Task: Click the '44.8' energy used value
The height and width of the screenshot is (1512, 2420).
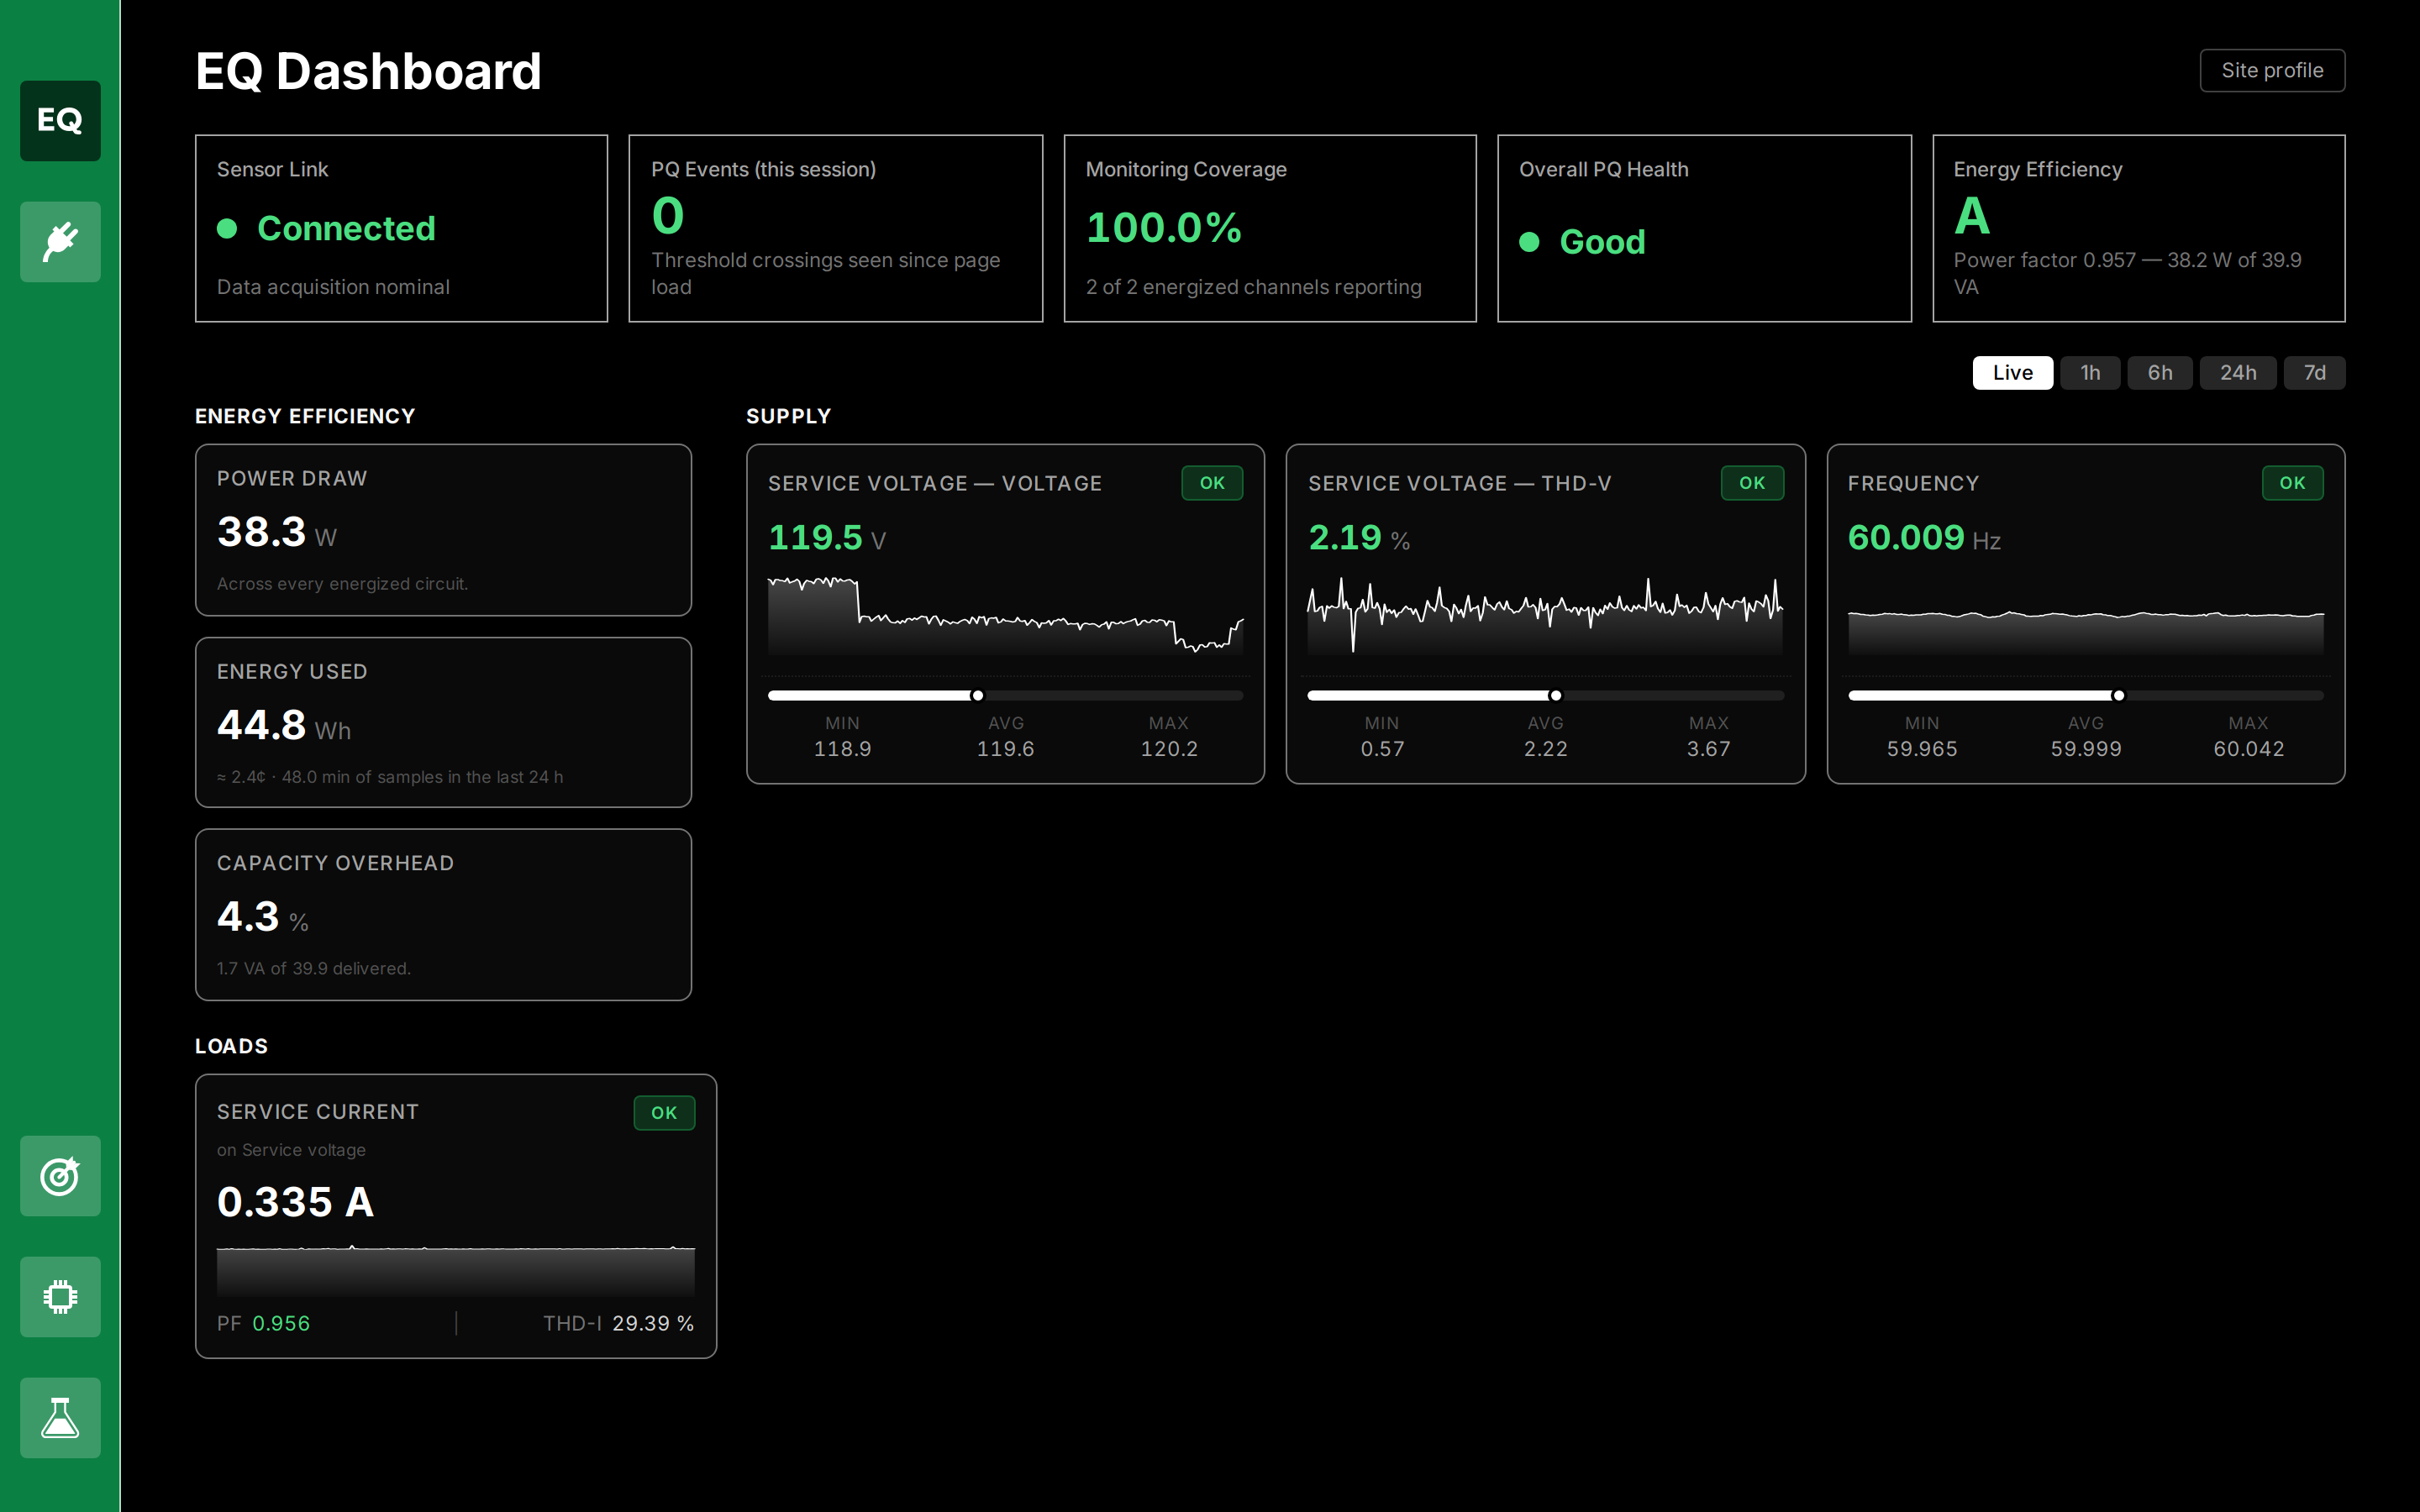Action: (261, 725)
